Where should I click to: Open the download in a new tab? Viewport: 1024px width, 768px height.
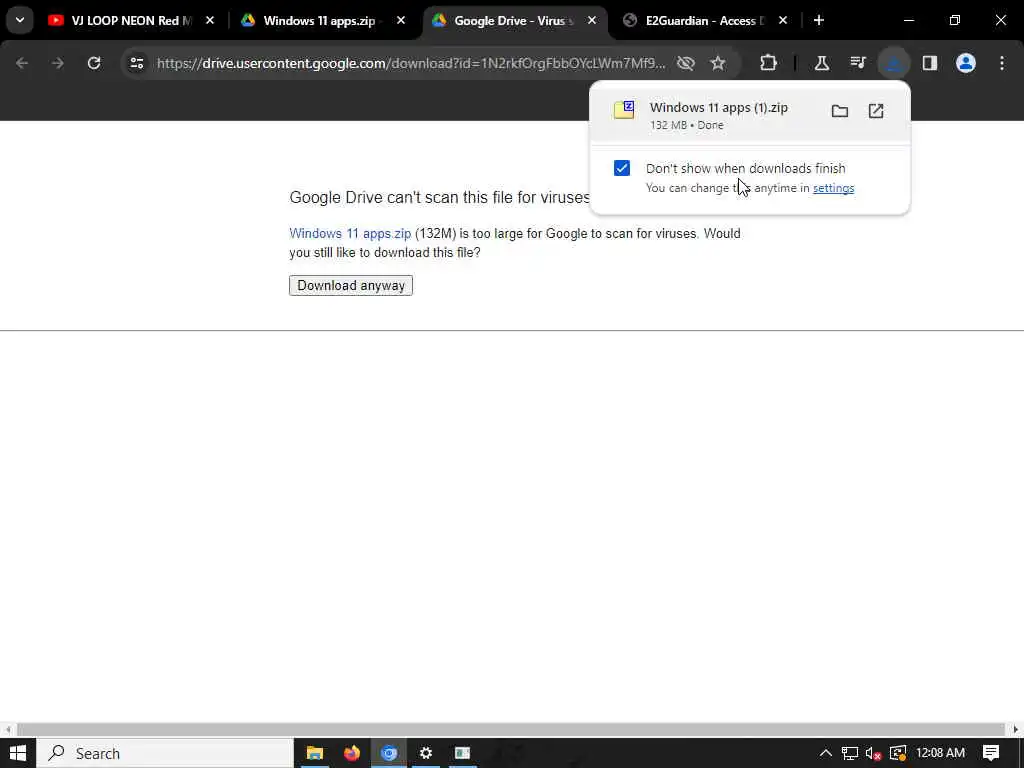(x=876, y=111)
